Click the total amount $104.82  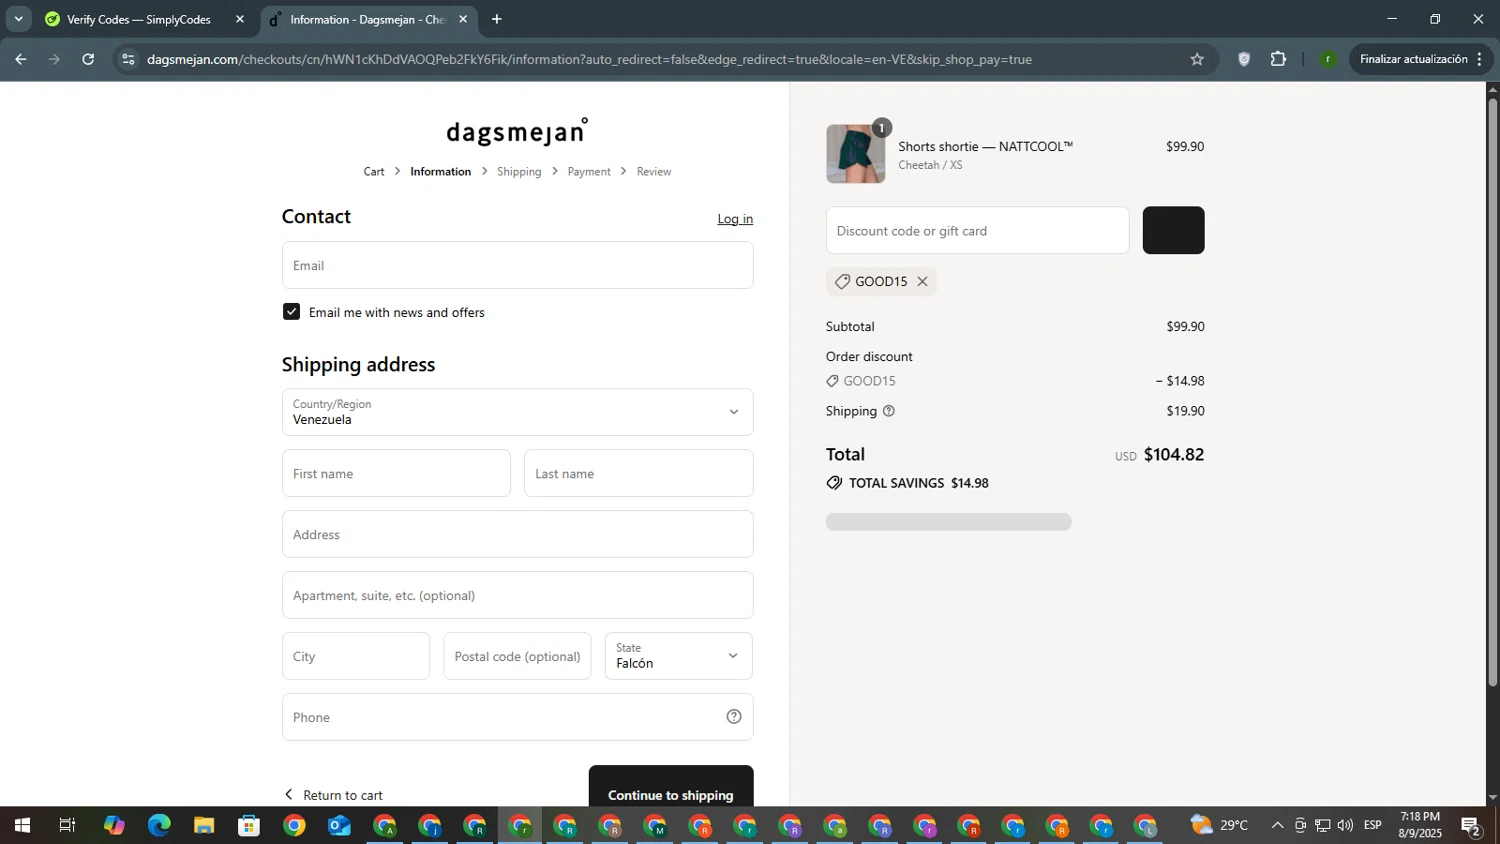click(x=1174, y=454)
